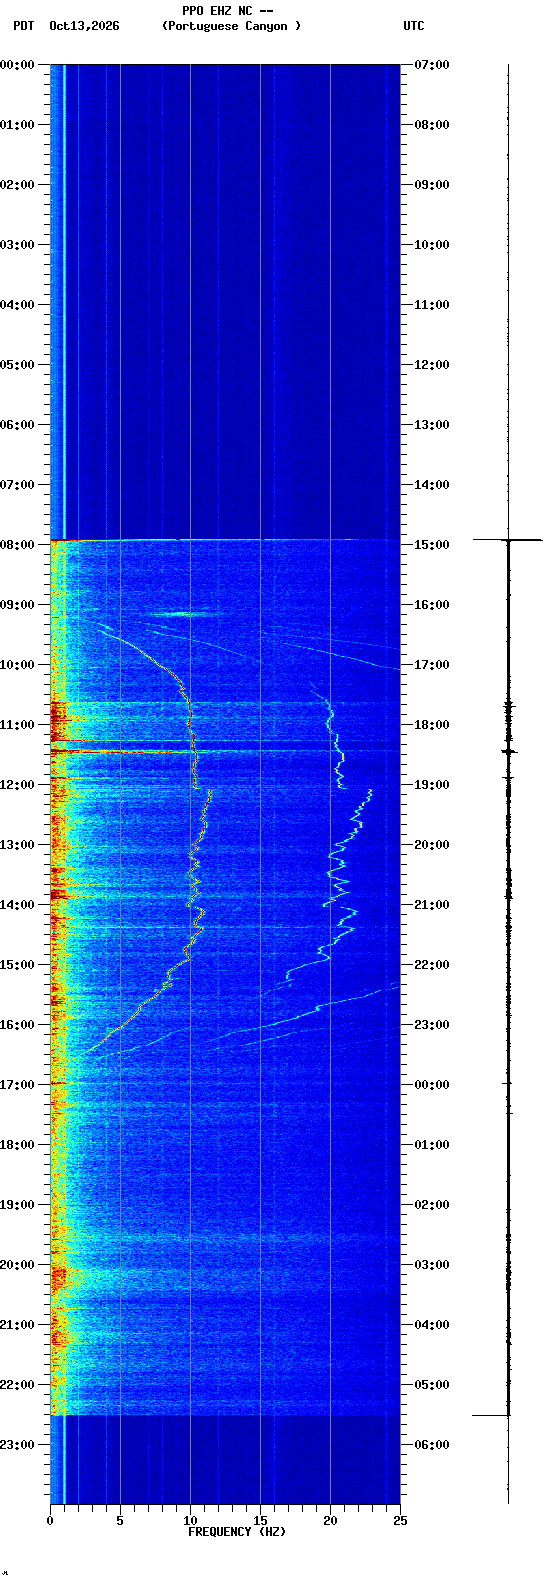
Task: Click the 0 Hz frequency tick label
Action: [x=50, y=1521]
